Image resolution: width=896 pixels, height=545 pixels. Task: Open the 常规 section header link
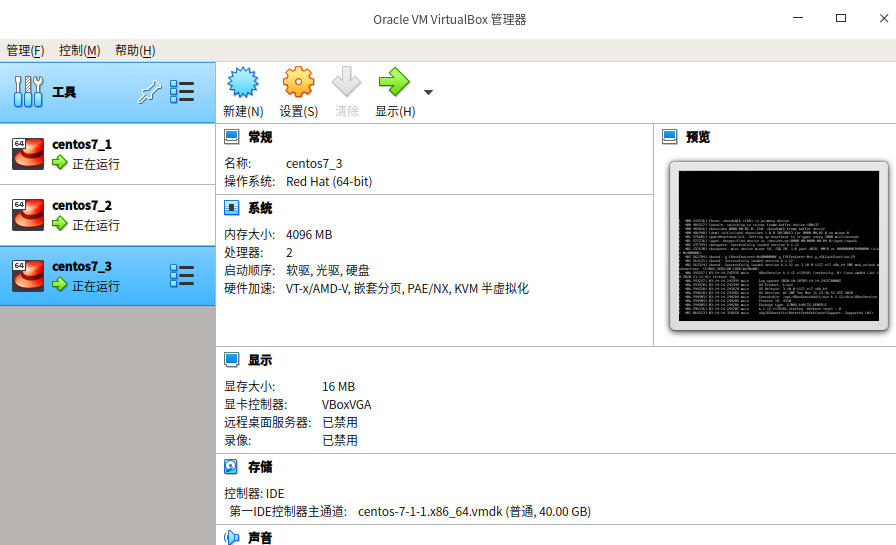pos(260,137)
